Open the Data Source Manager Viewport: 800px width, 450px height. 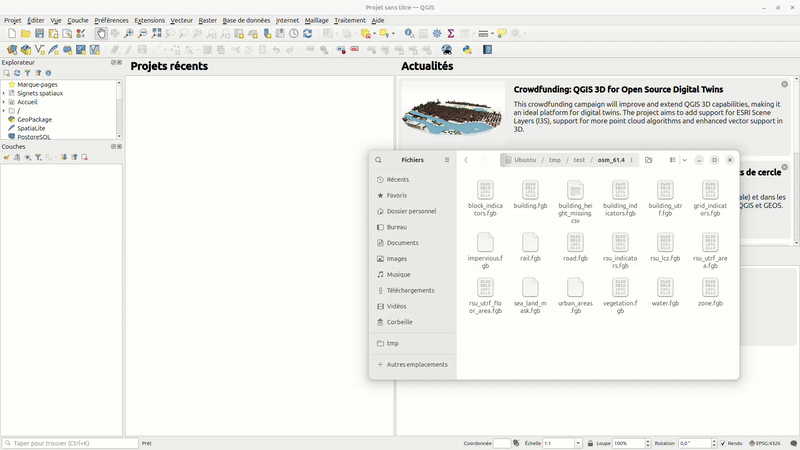click(x=12, y=49)
